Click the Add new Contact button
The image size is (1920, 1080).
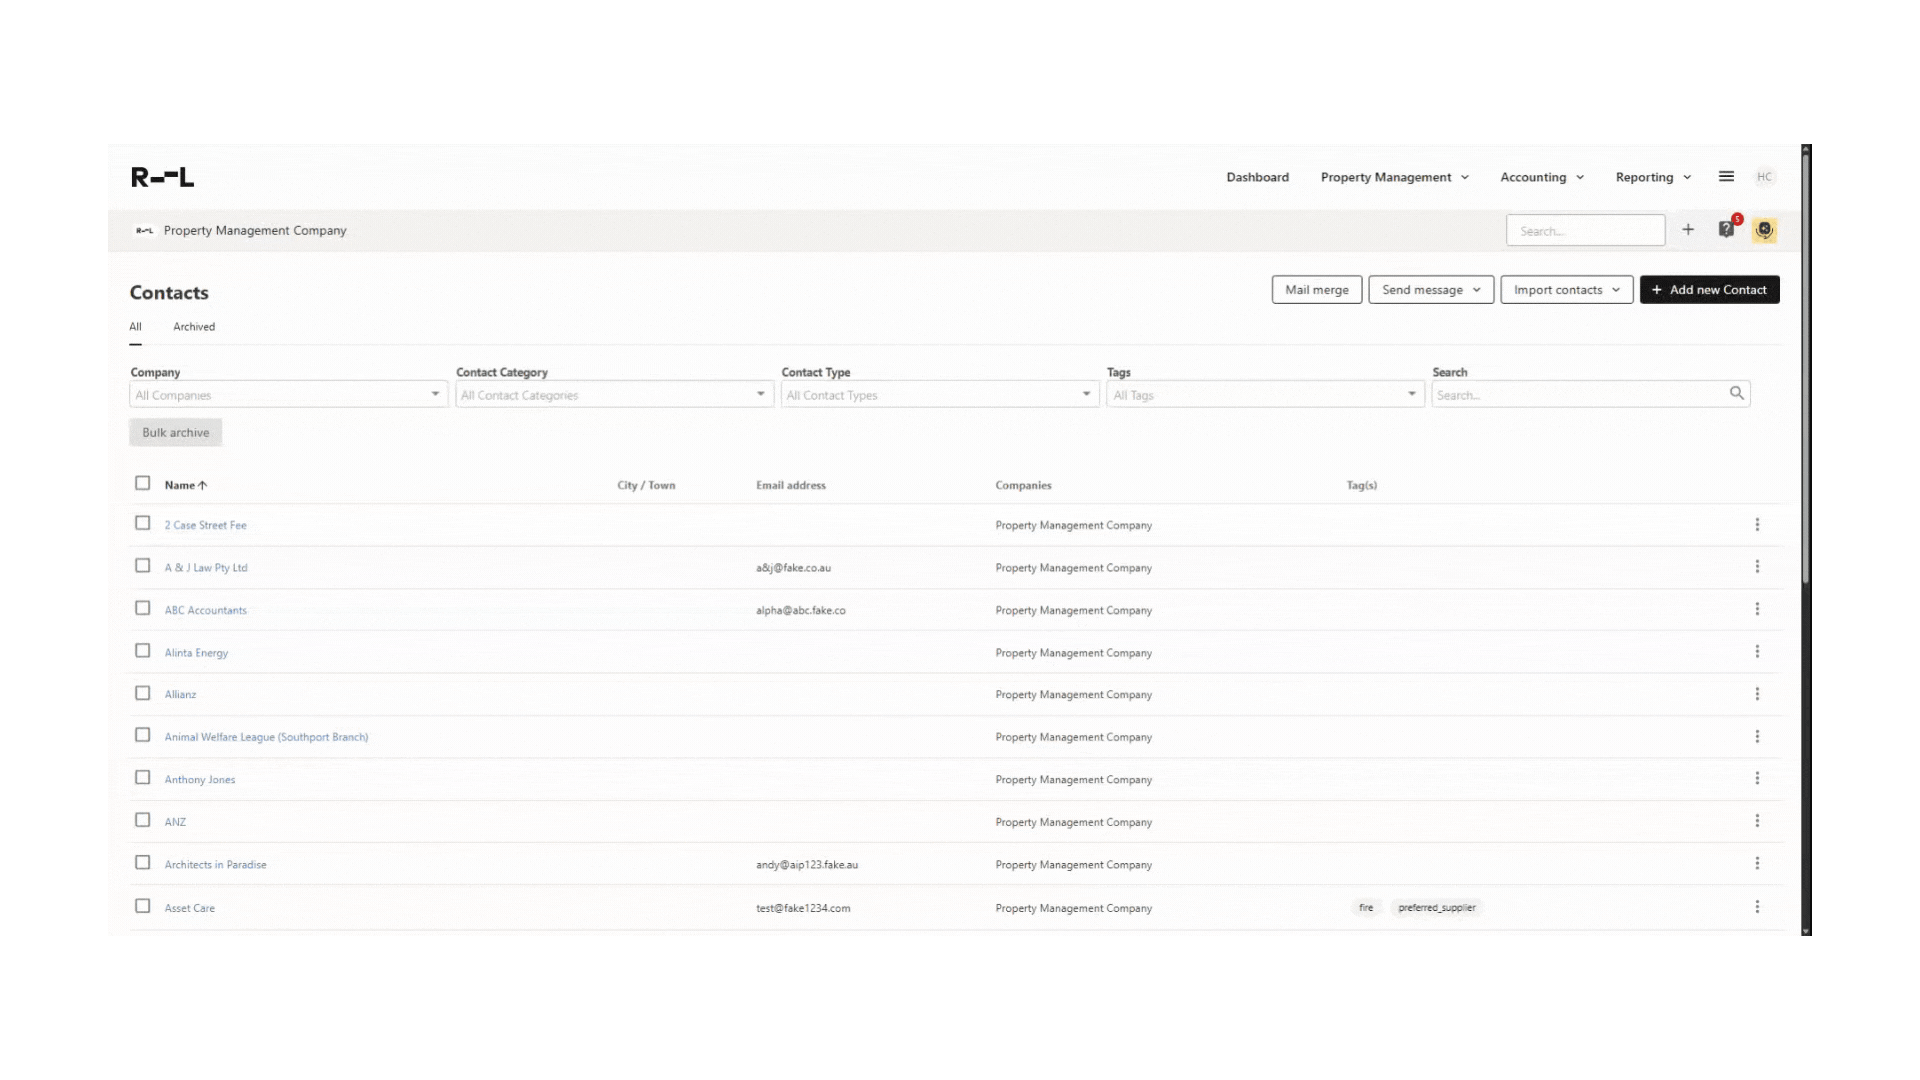pyautogui.click(x=1709, y=290)
